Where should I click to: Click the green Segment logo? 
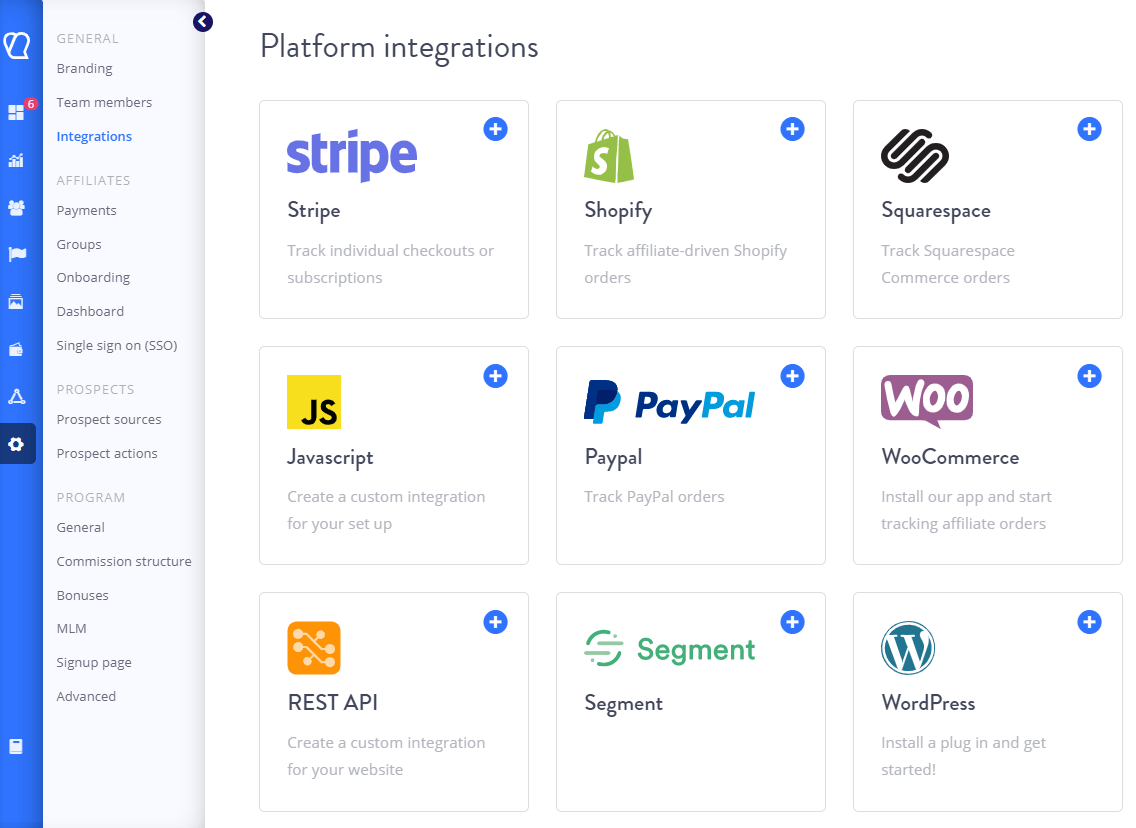click(669, 648)
